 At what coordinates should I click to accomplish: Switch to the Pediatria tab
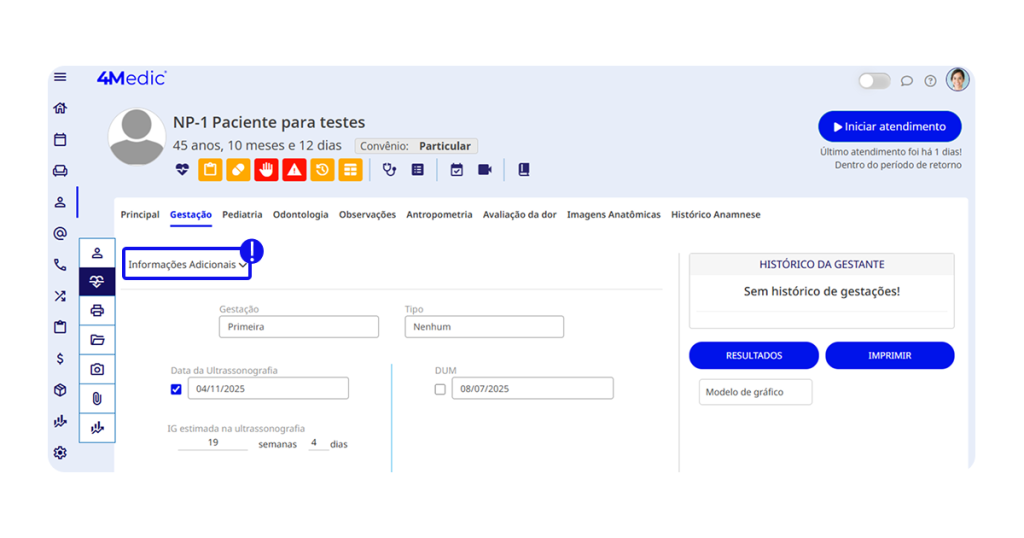tap(242, 215)
